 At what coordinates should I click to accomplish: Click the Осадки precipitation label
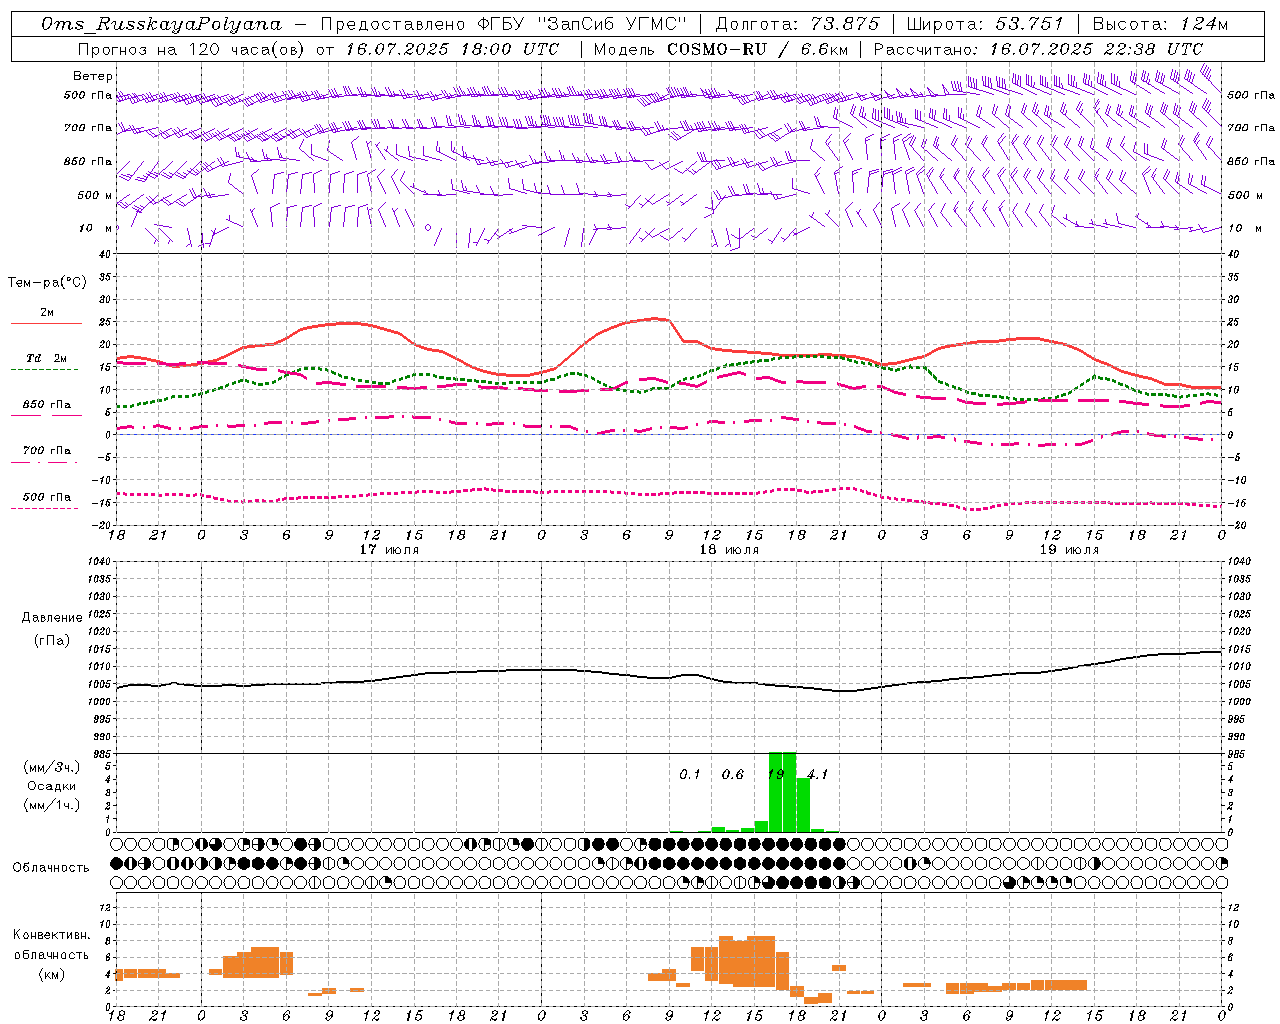(x=51, y=786)
